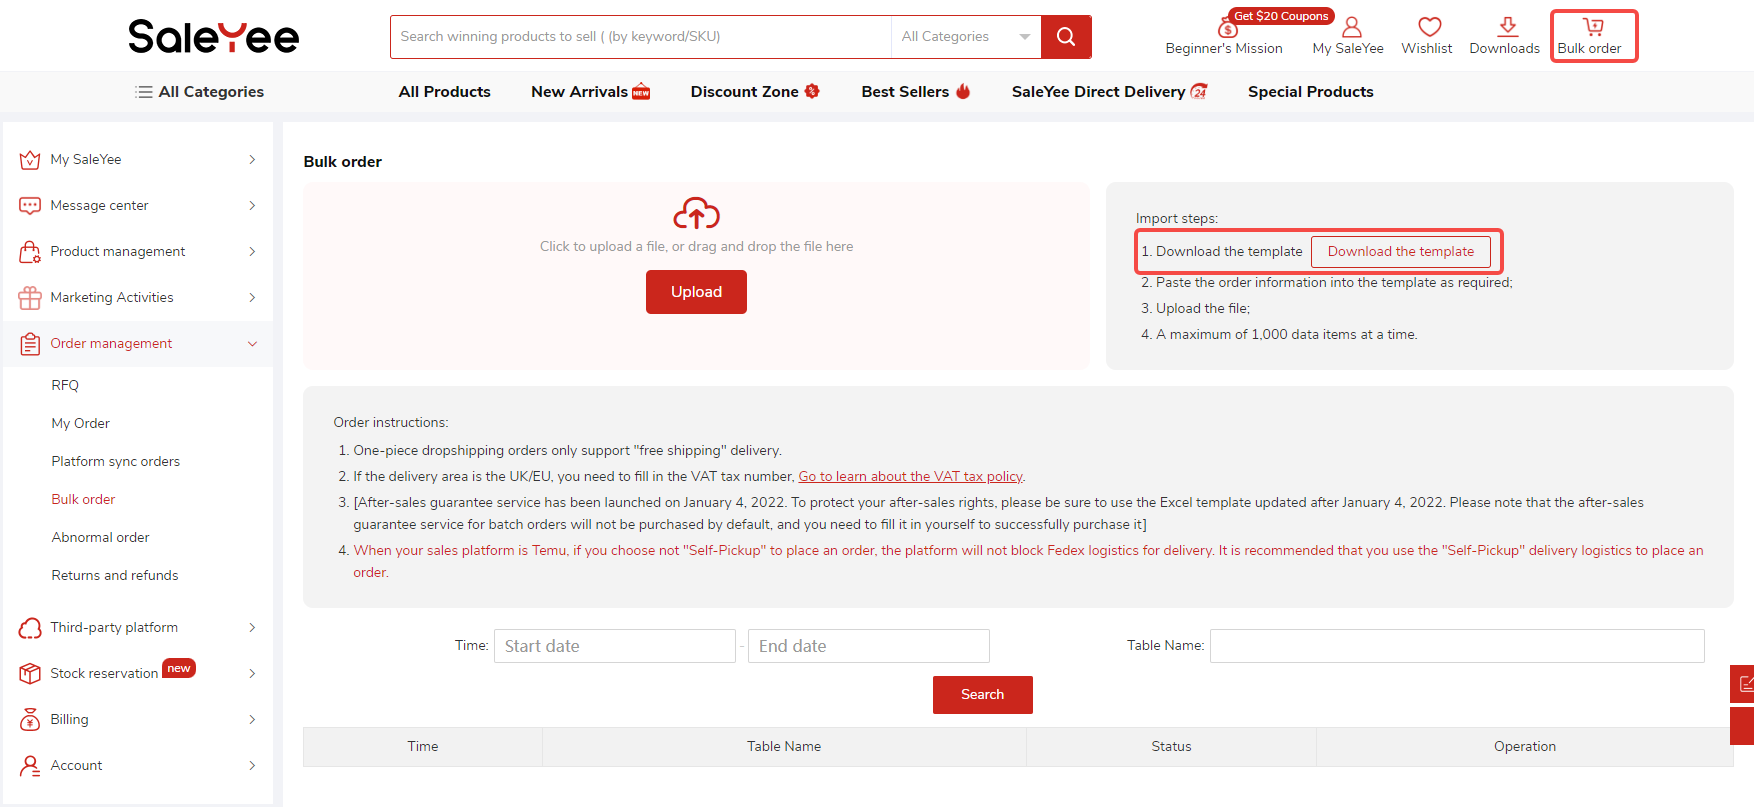This screenshot has height=807, width=1754.
Task: Expand the Third-party platform chevron
Action: [x=252, y=628]
